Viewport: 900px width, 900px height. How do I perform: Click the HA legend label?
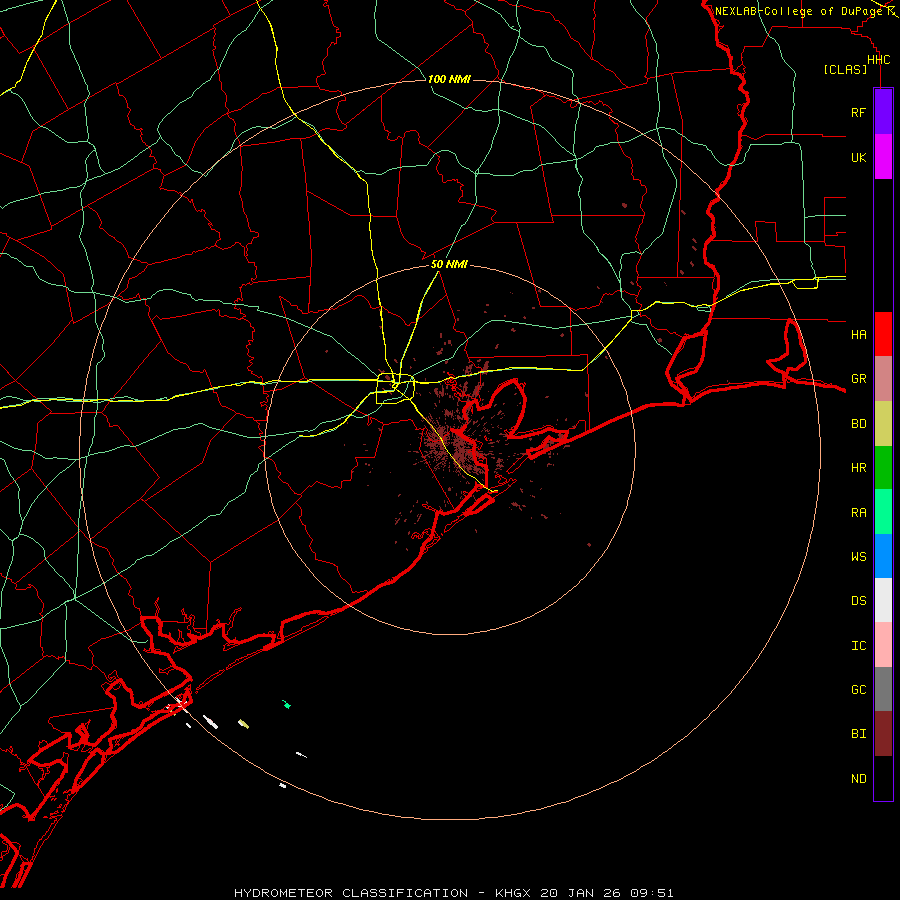click(858, 334)
